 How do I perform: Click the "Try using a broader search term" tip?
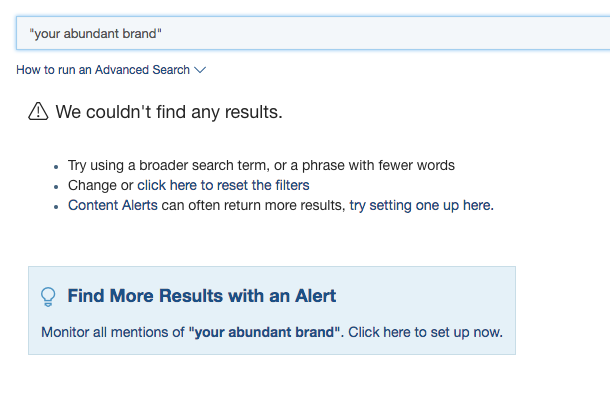(x=261, y=165)
